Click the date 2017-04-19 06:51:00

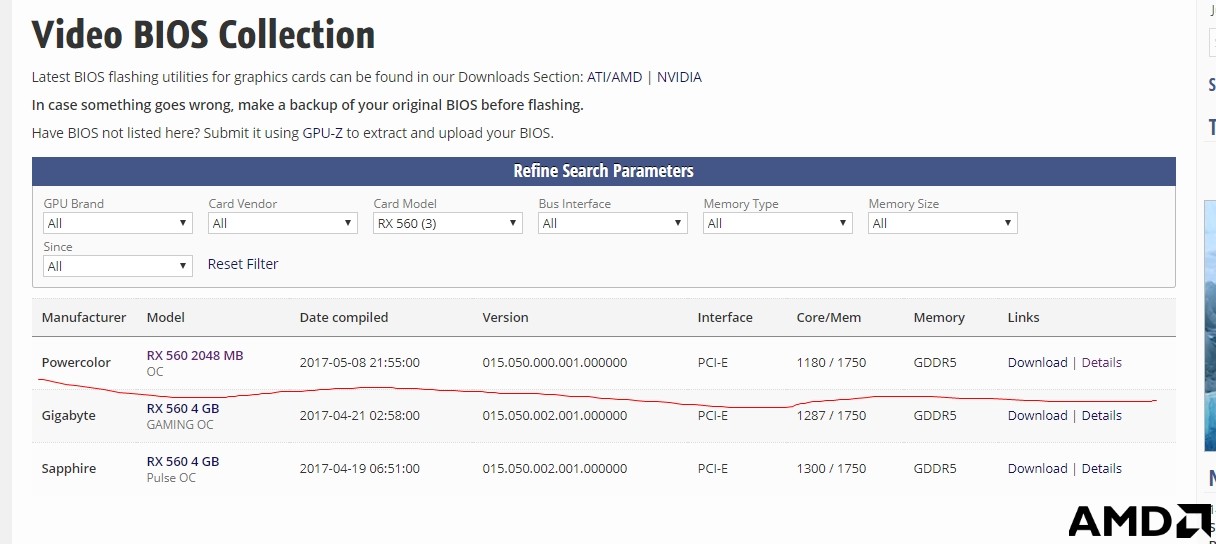click(360, 468)
